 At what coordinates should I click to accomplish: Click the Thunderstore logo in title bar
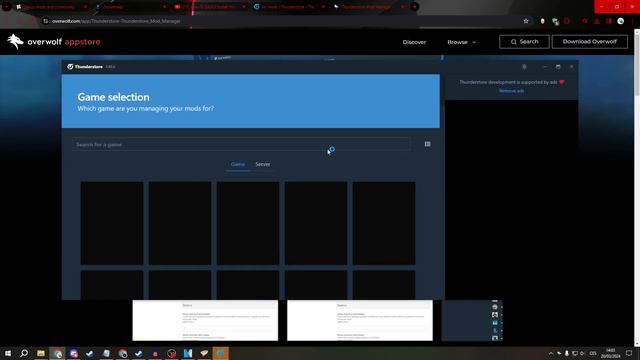pos(85,67)
